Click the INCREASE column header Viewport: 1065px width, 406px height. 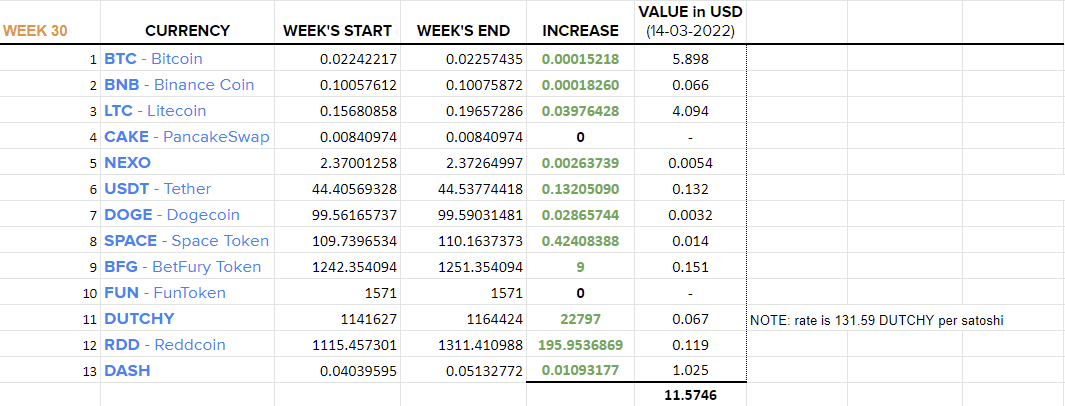pyautogui.click(x=581, y=31)
